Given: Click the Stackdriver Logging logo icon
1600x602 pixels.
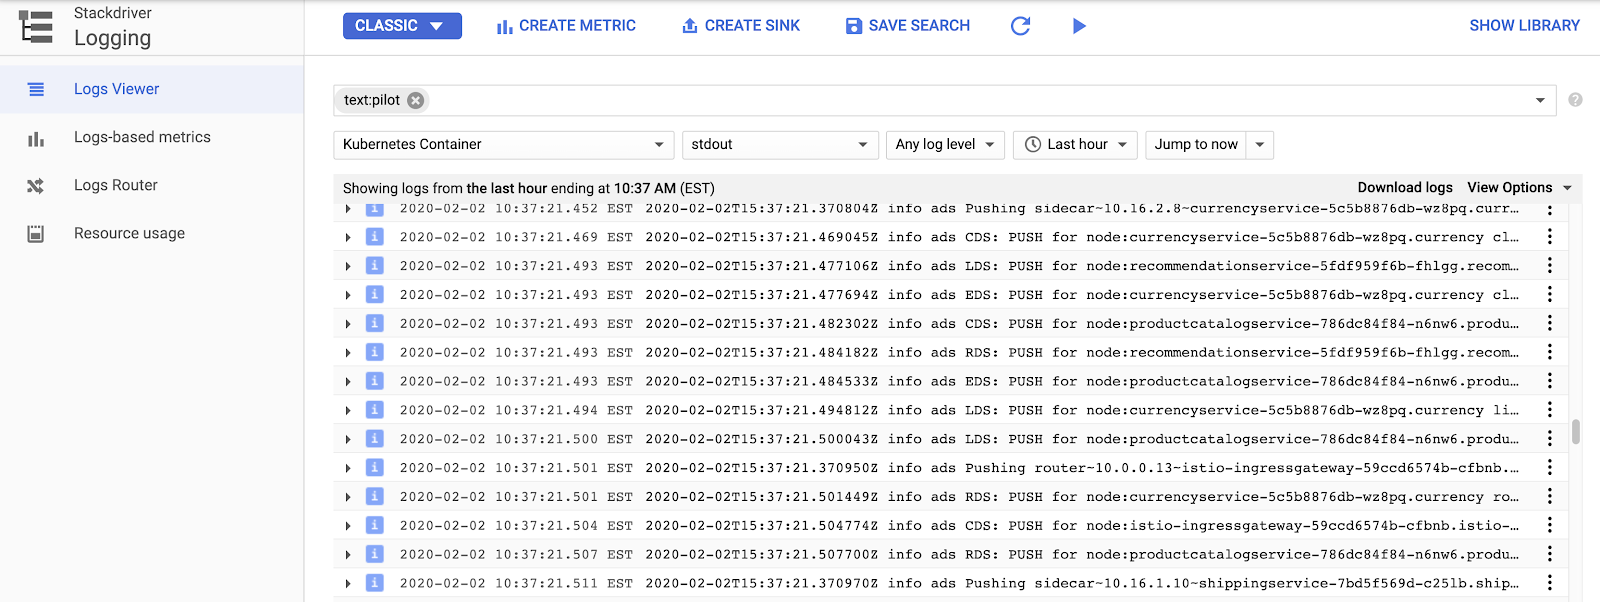Looking at the screenshot, I should [36, 26].
